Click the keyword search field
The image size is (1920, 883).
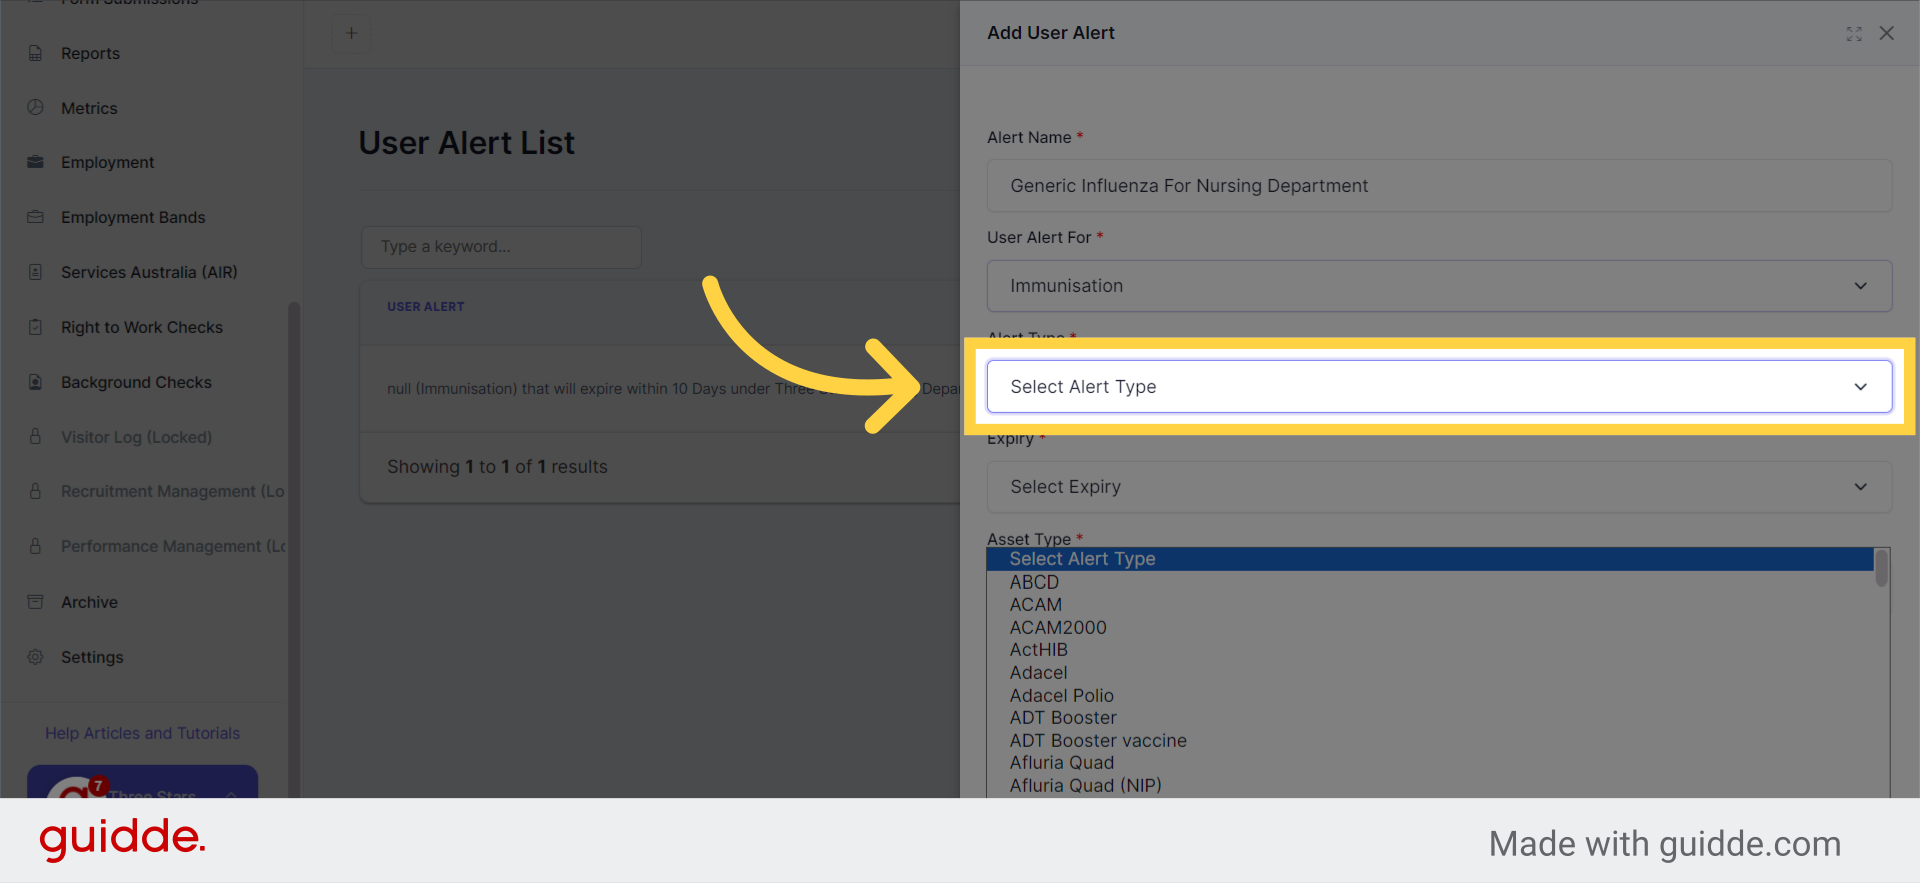(x=501, y=247)
